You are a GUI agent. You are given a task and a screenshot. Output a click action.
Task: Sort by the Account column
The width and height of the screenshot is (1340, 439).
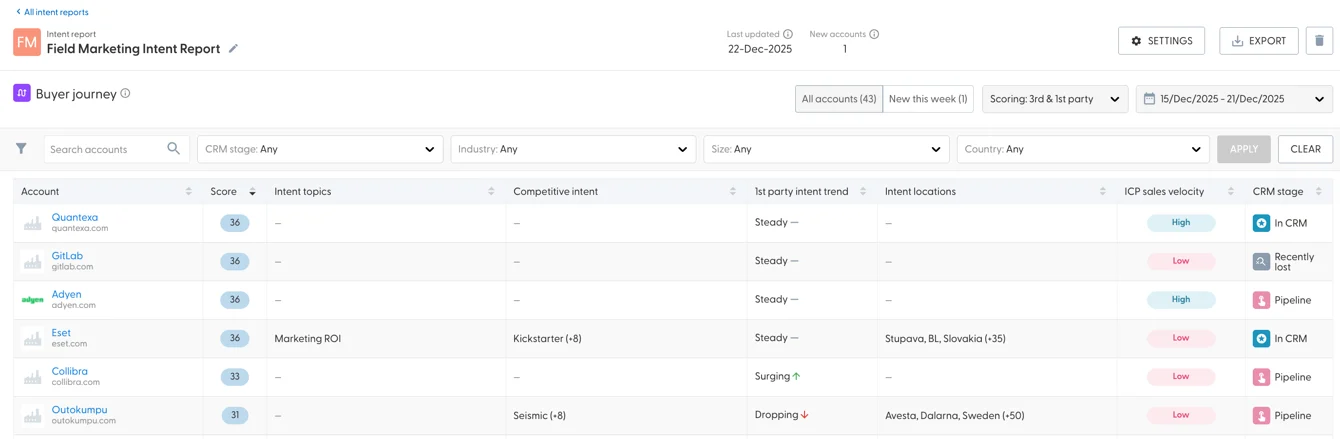(189, 191)
